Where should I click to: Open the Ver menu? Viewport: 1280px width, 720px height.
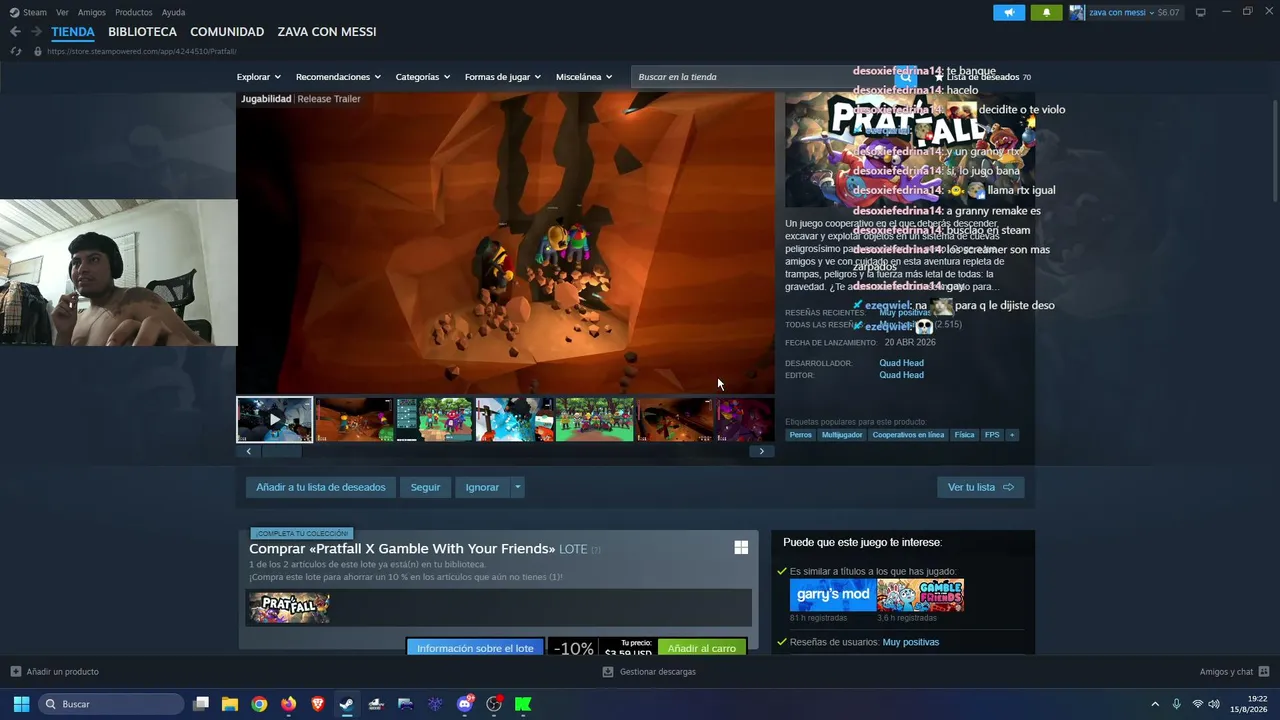(63, 12)
